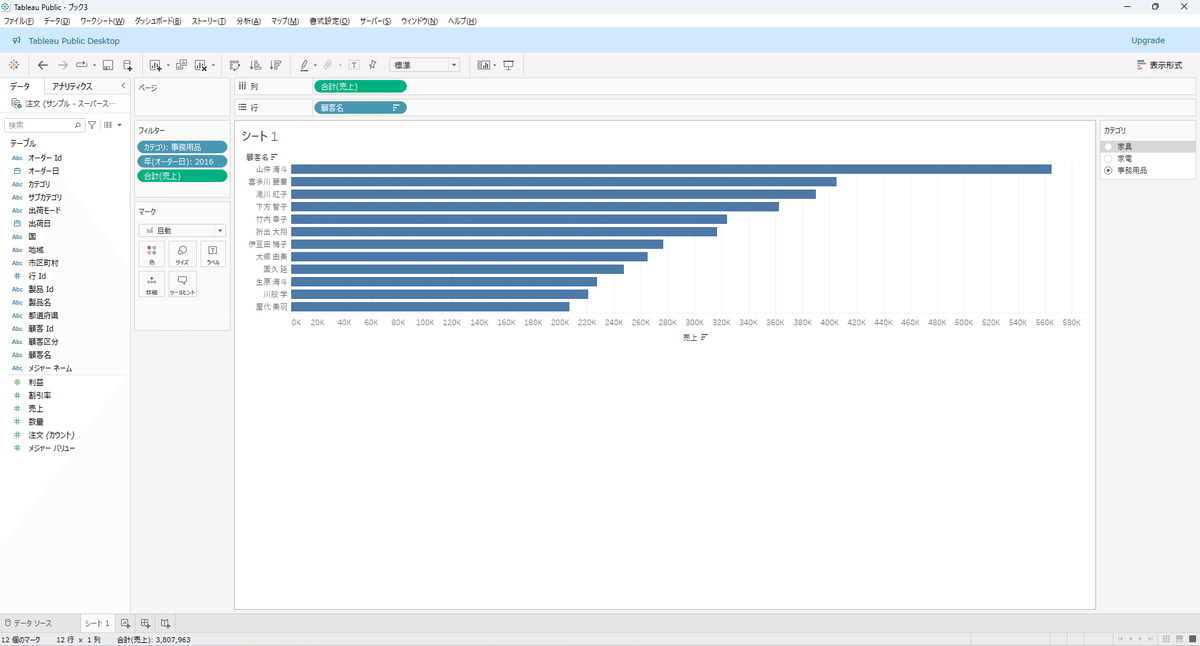The height and width of the screenshot is (646, 1200).
Task: Open the Highlight pen icon in toolbar
Action: point(304,64)
